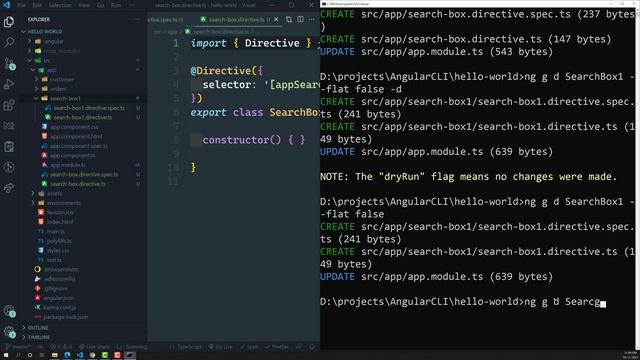The height and width of the screenshot is (360, 640).
Task: Open File Explorer from taskbar
Action: pos(54,355)
